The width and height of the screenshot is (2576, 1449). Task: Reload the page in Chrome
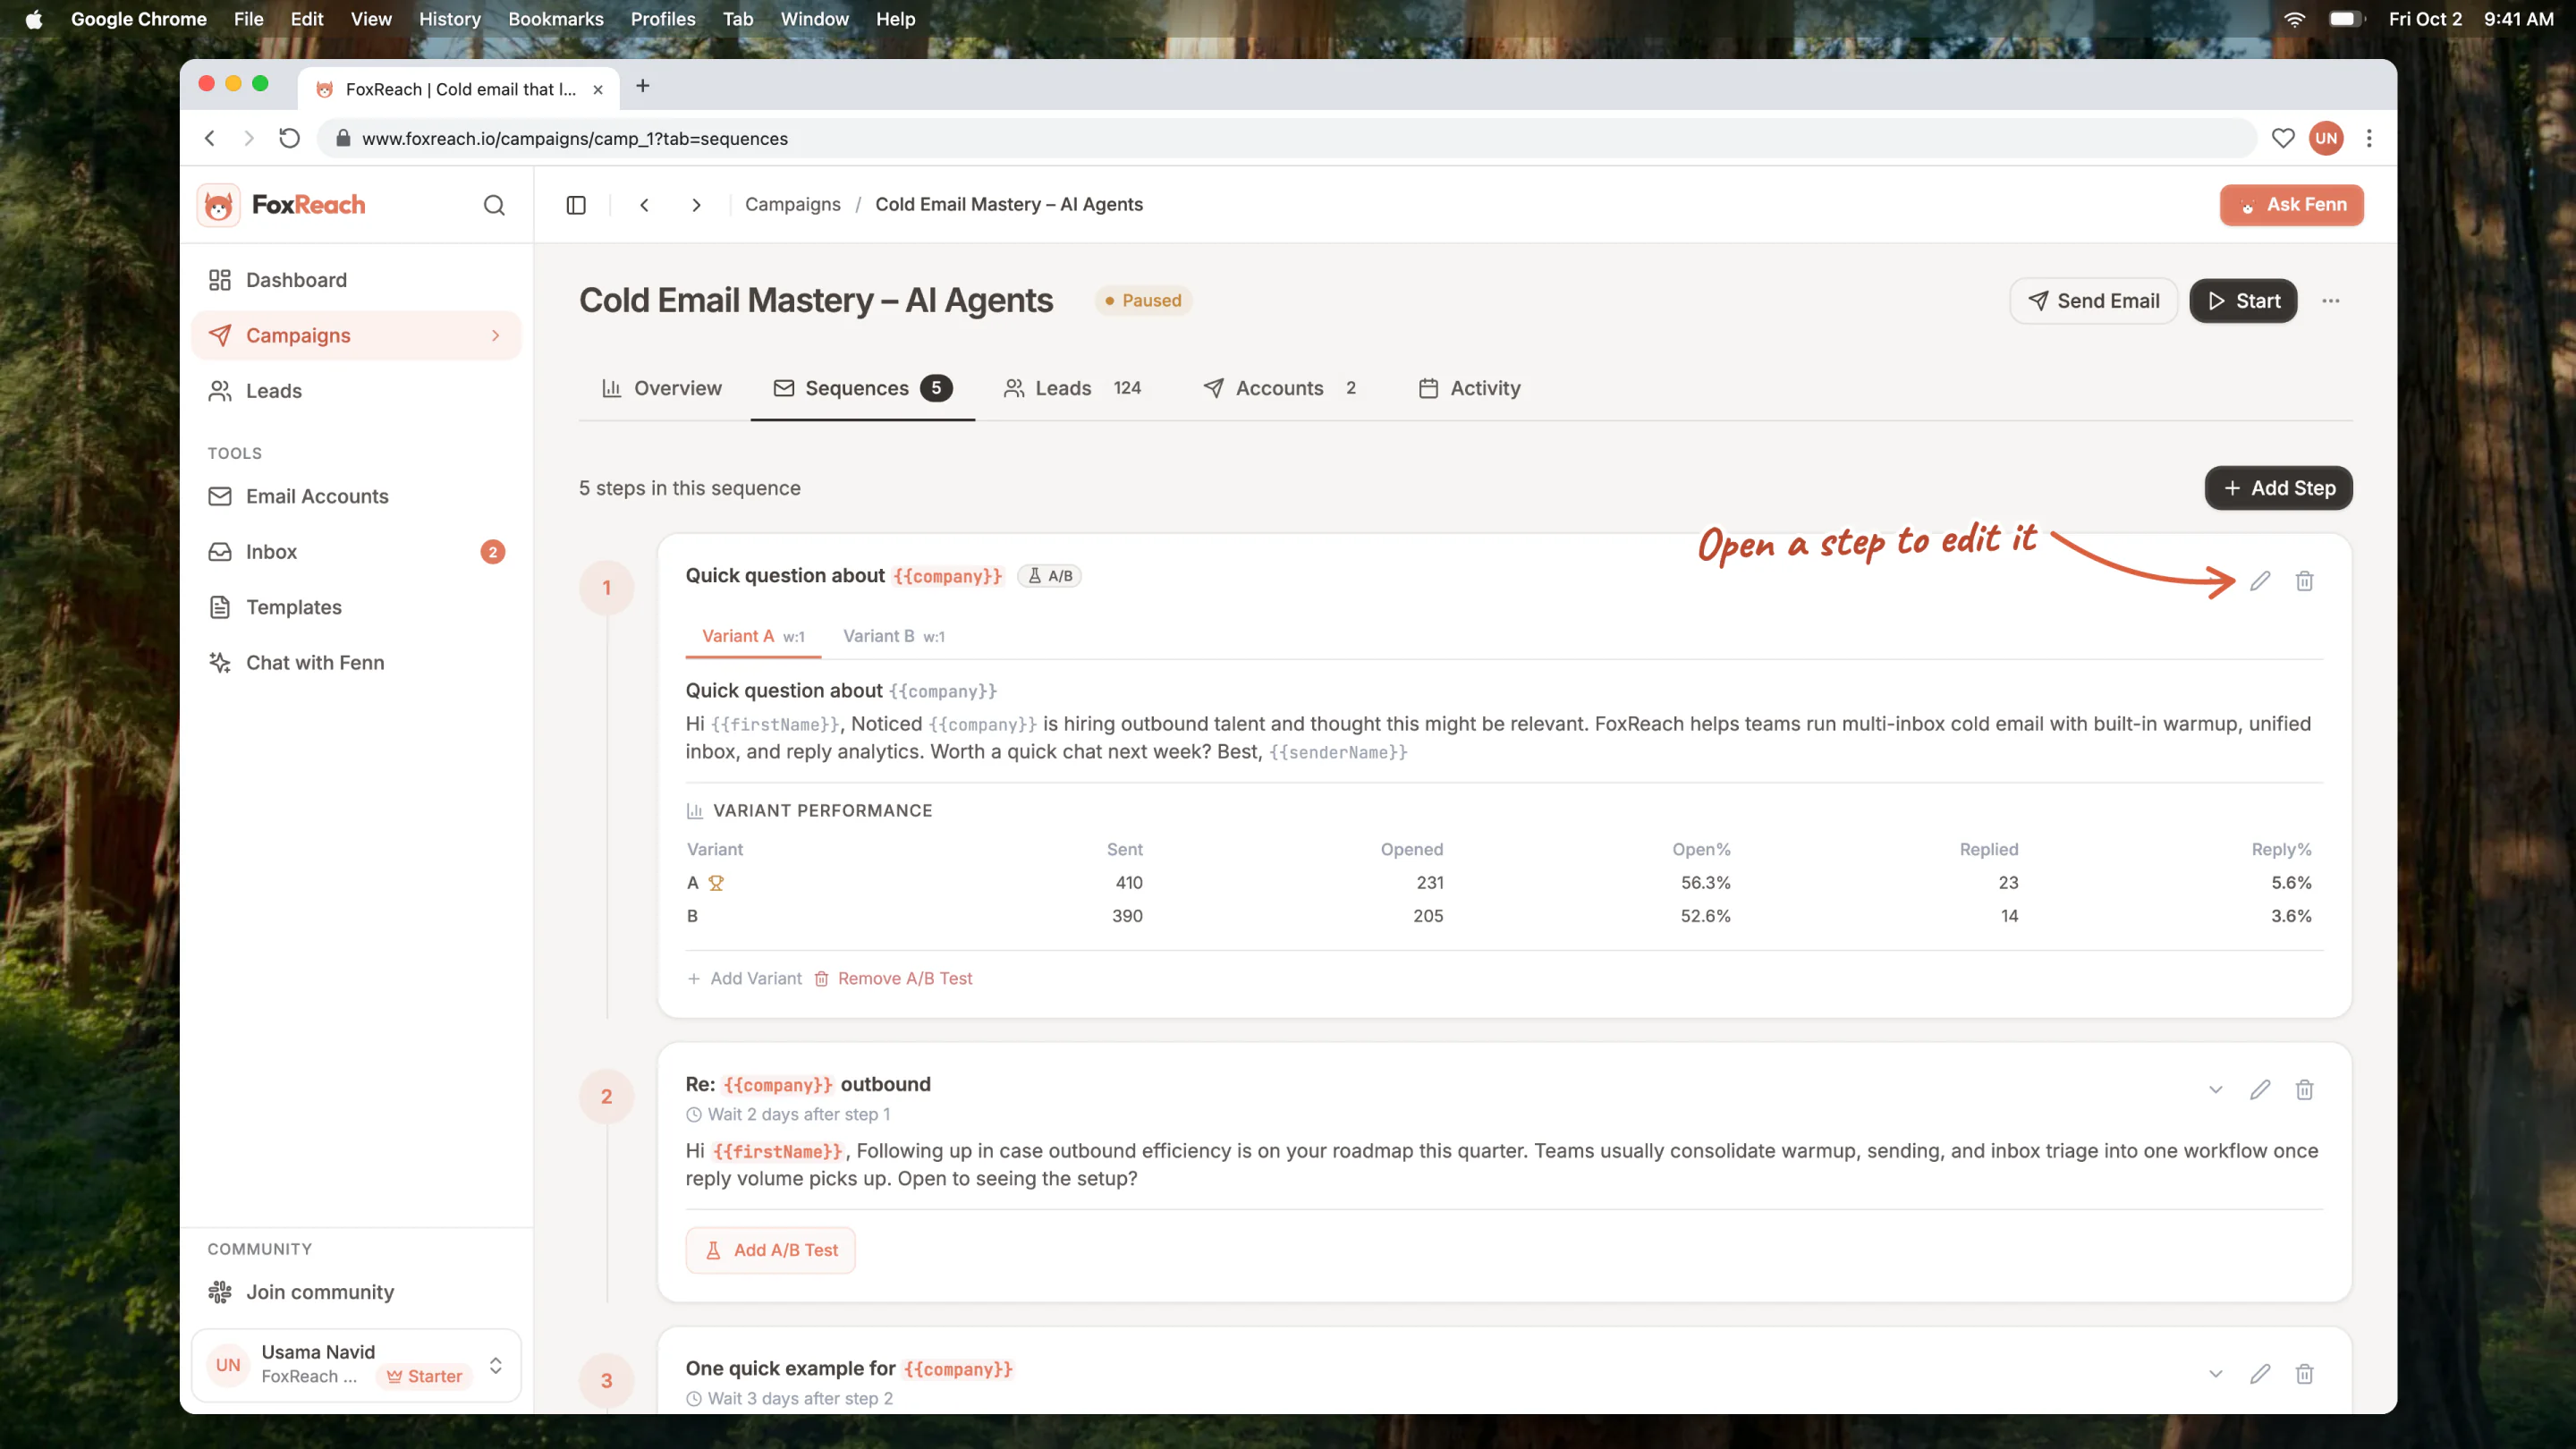pos(289,138)
